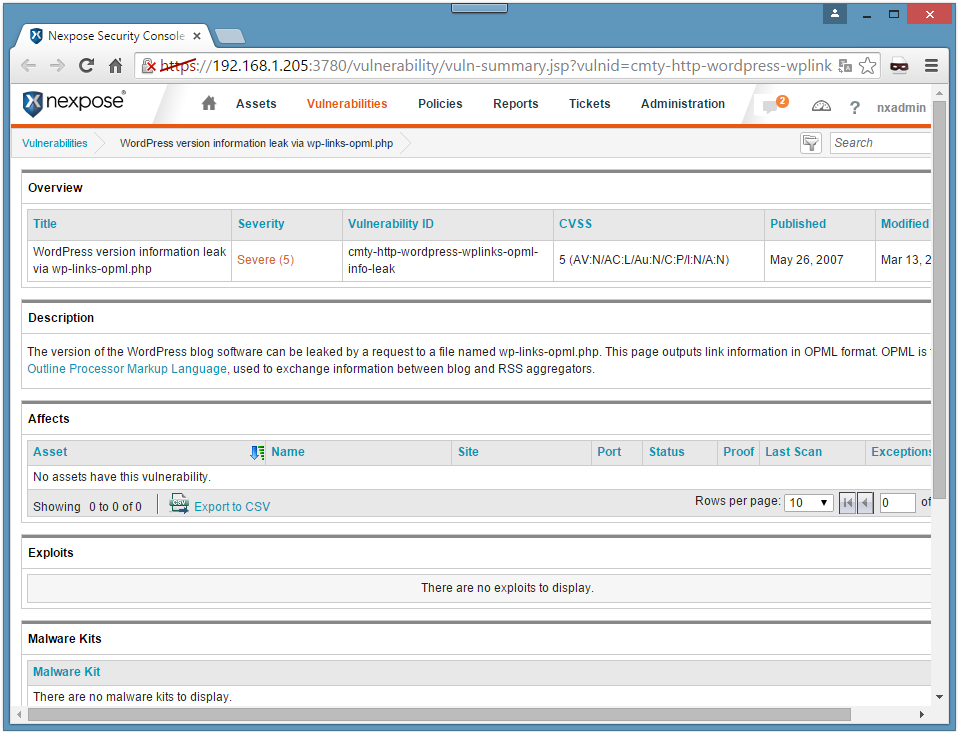Viewport: 958px width, 732px height.
Task: Open the Chrome hamburger menu
Action: tap(931, 65)
